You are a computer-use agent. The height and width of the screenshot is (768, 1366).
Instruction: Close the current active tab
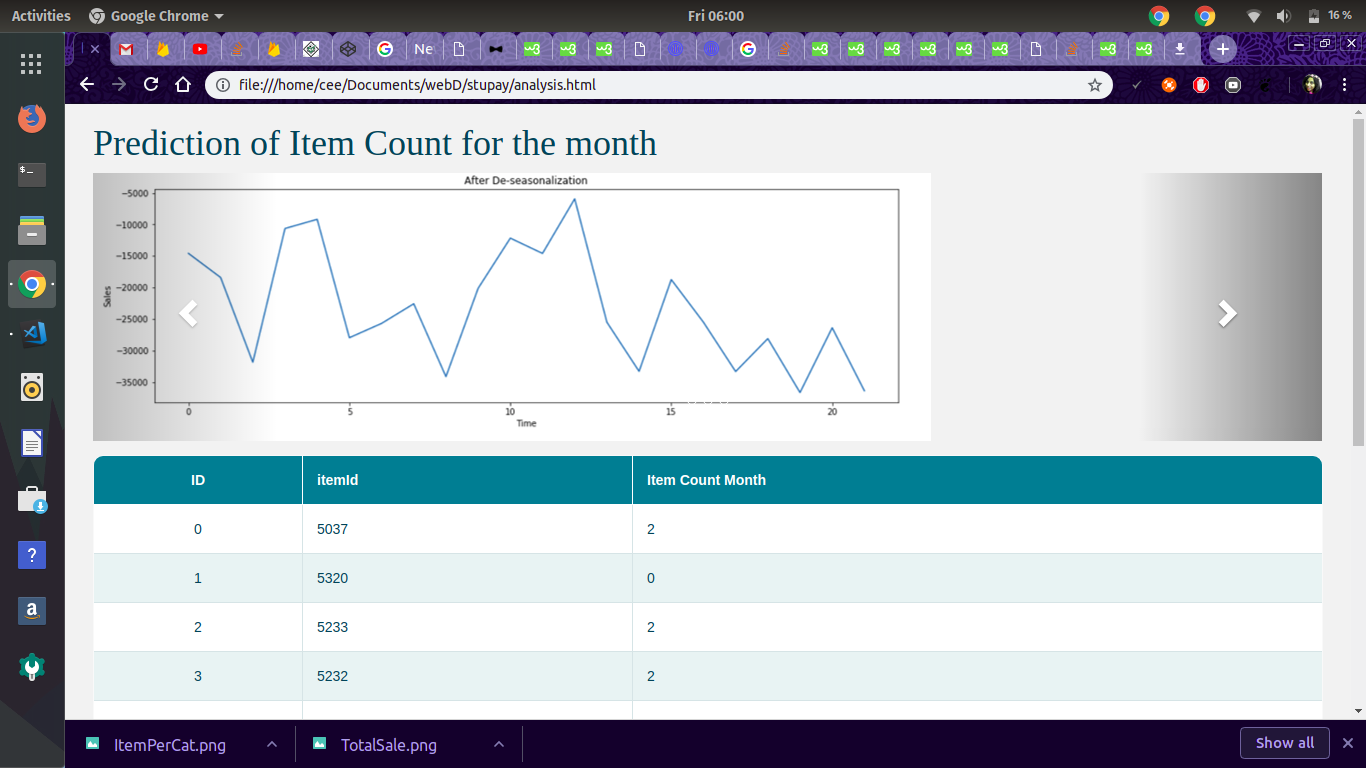pyautogui.click(x=96, y=49)
